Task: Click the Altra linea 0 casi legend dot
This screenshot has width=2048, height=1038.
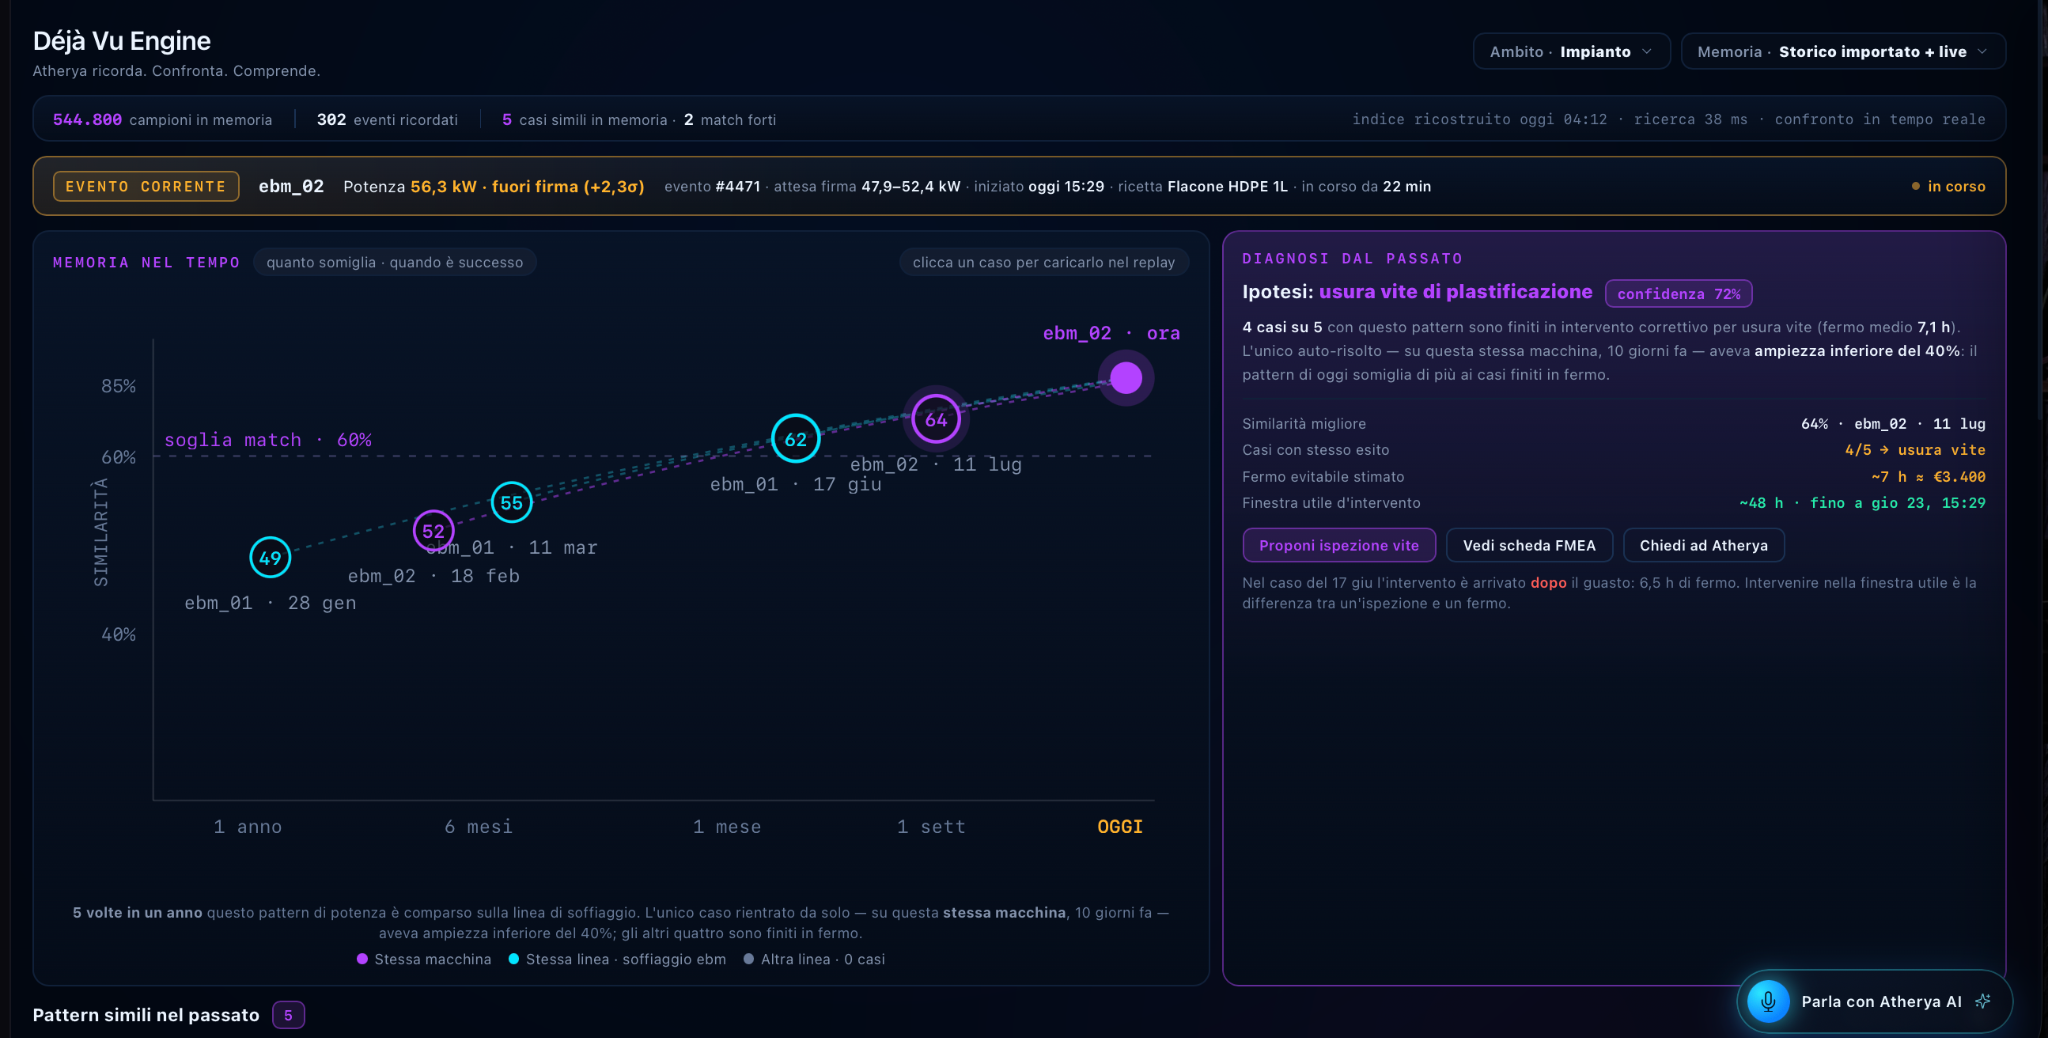Action: (x=749, y=959)
